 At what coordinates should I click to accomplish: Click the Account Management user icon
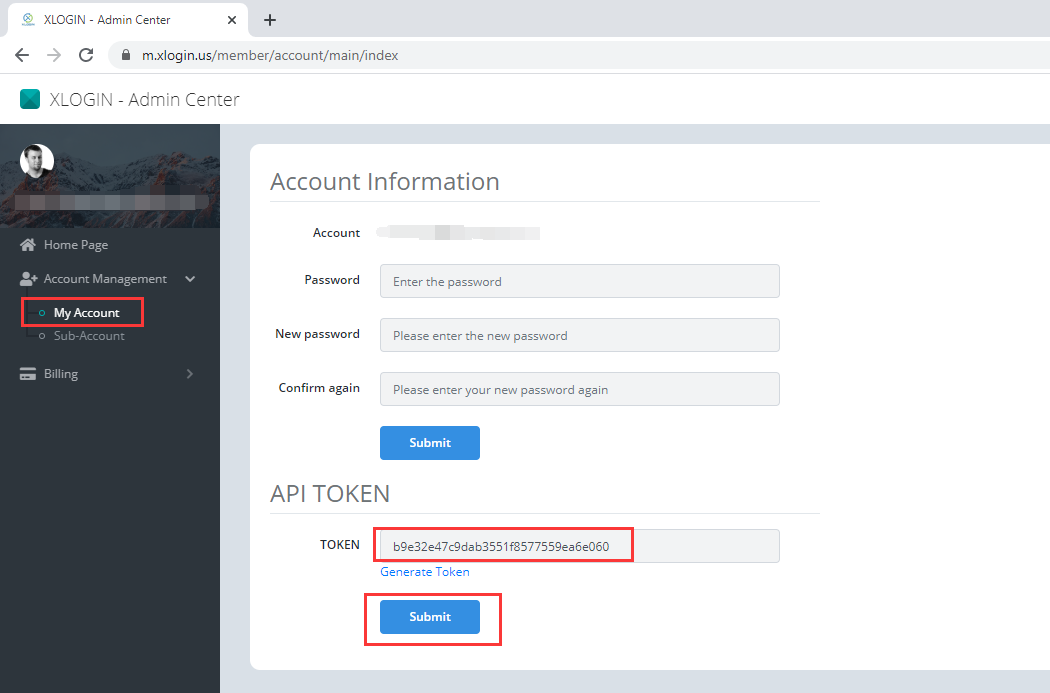coord(28,279)
